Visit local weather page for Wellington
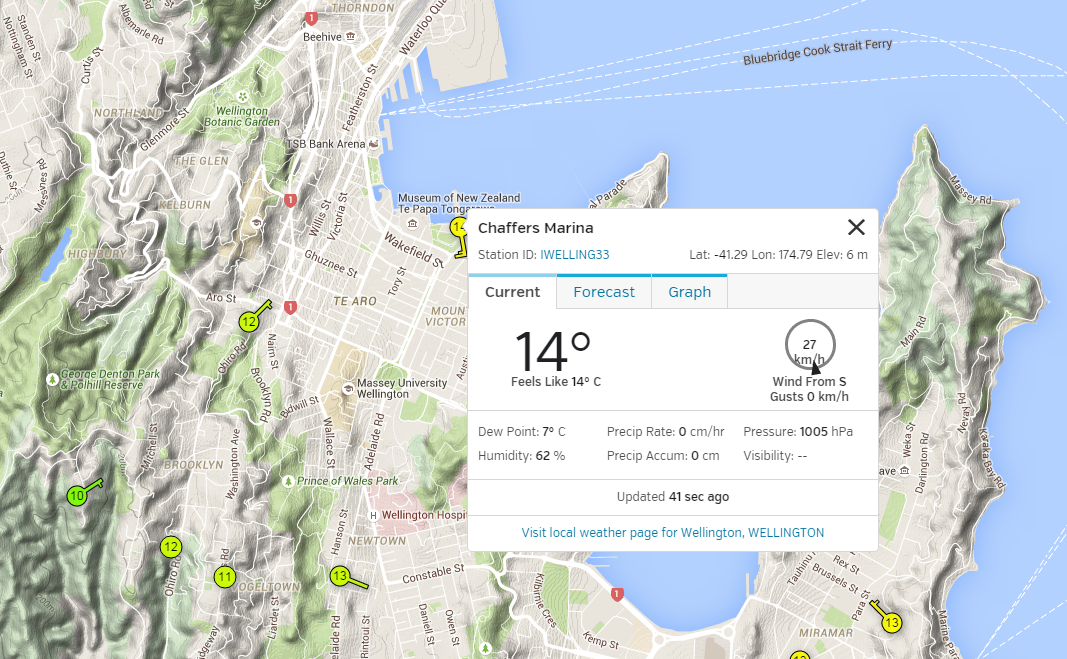 tap(672, 532)
